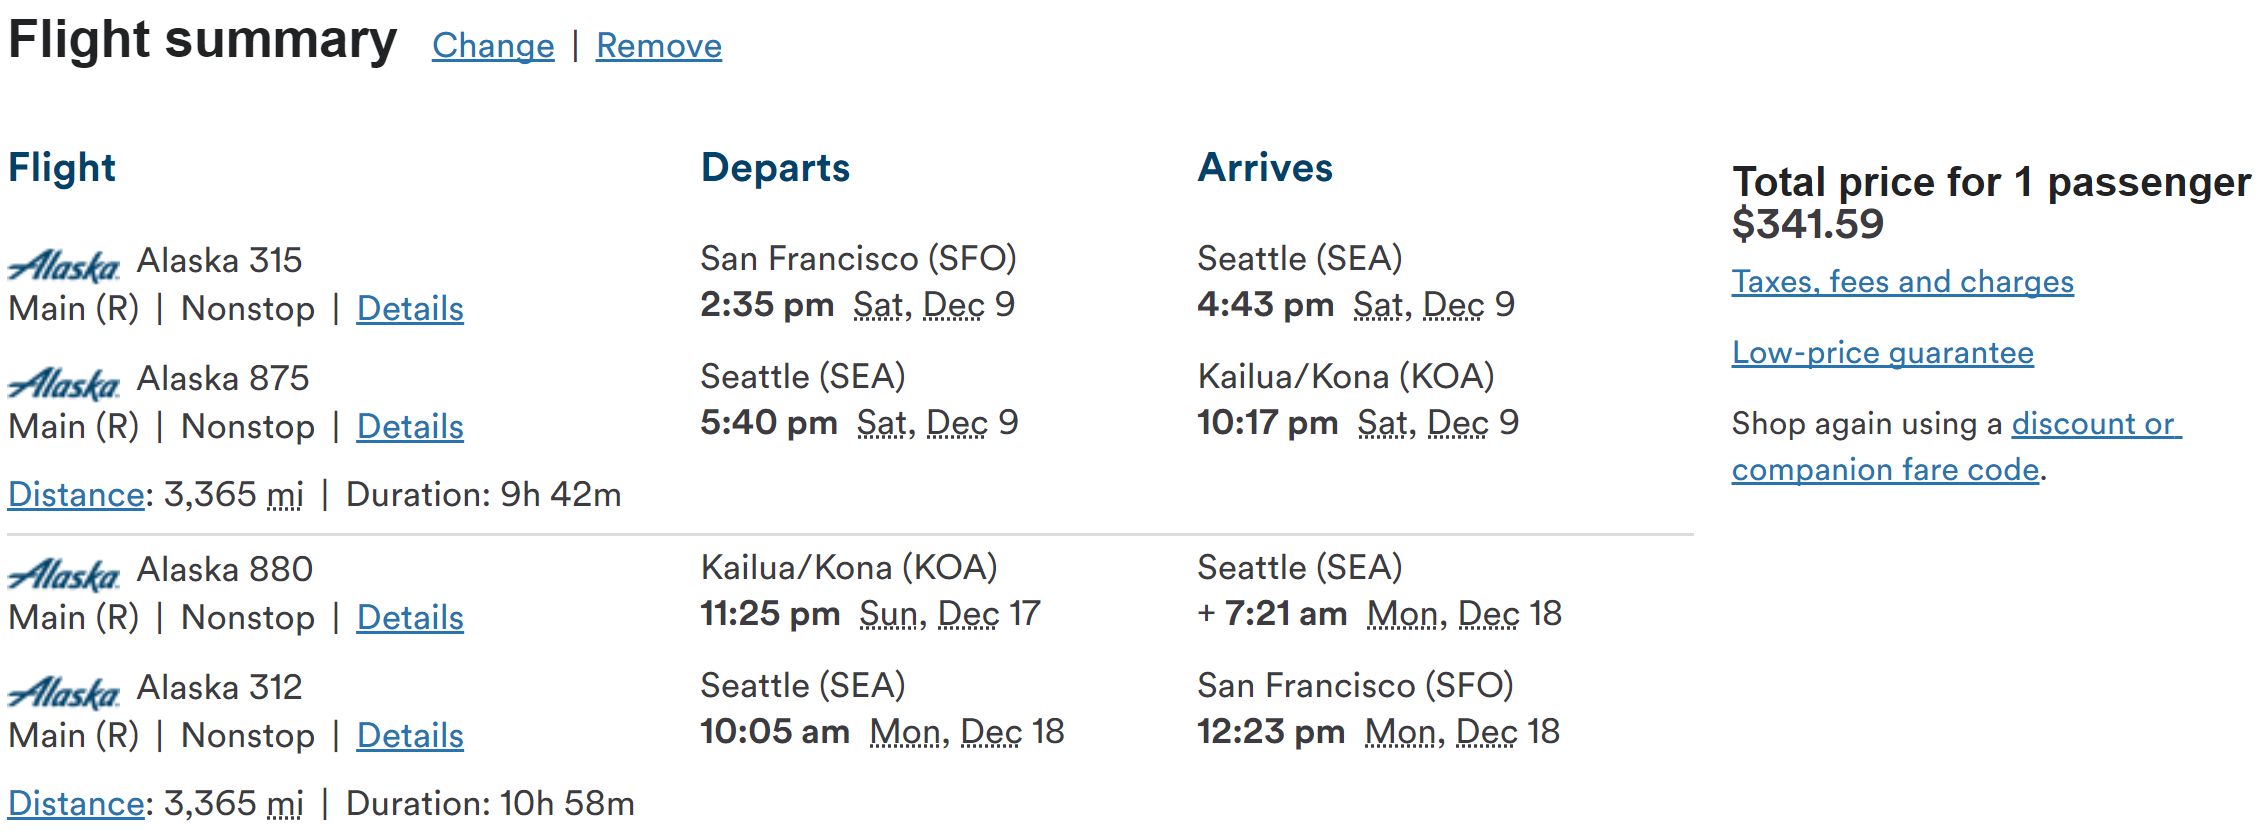The image size is (2267, 837).
Task: Click the Alaska logo beside flight 312
Action: coord(64,692)
